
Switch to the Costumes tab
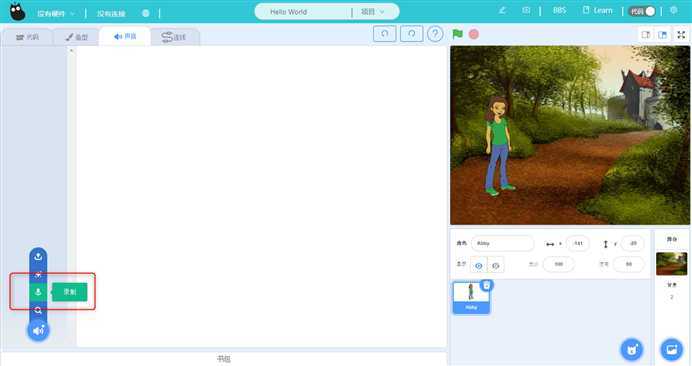coord(77,37)
